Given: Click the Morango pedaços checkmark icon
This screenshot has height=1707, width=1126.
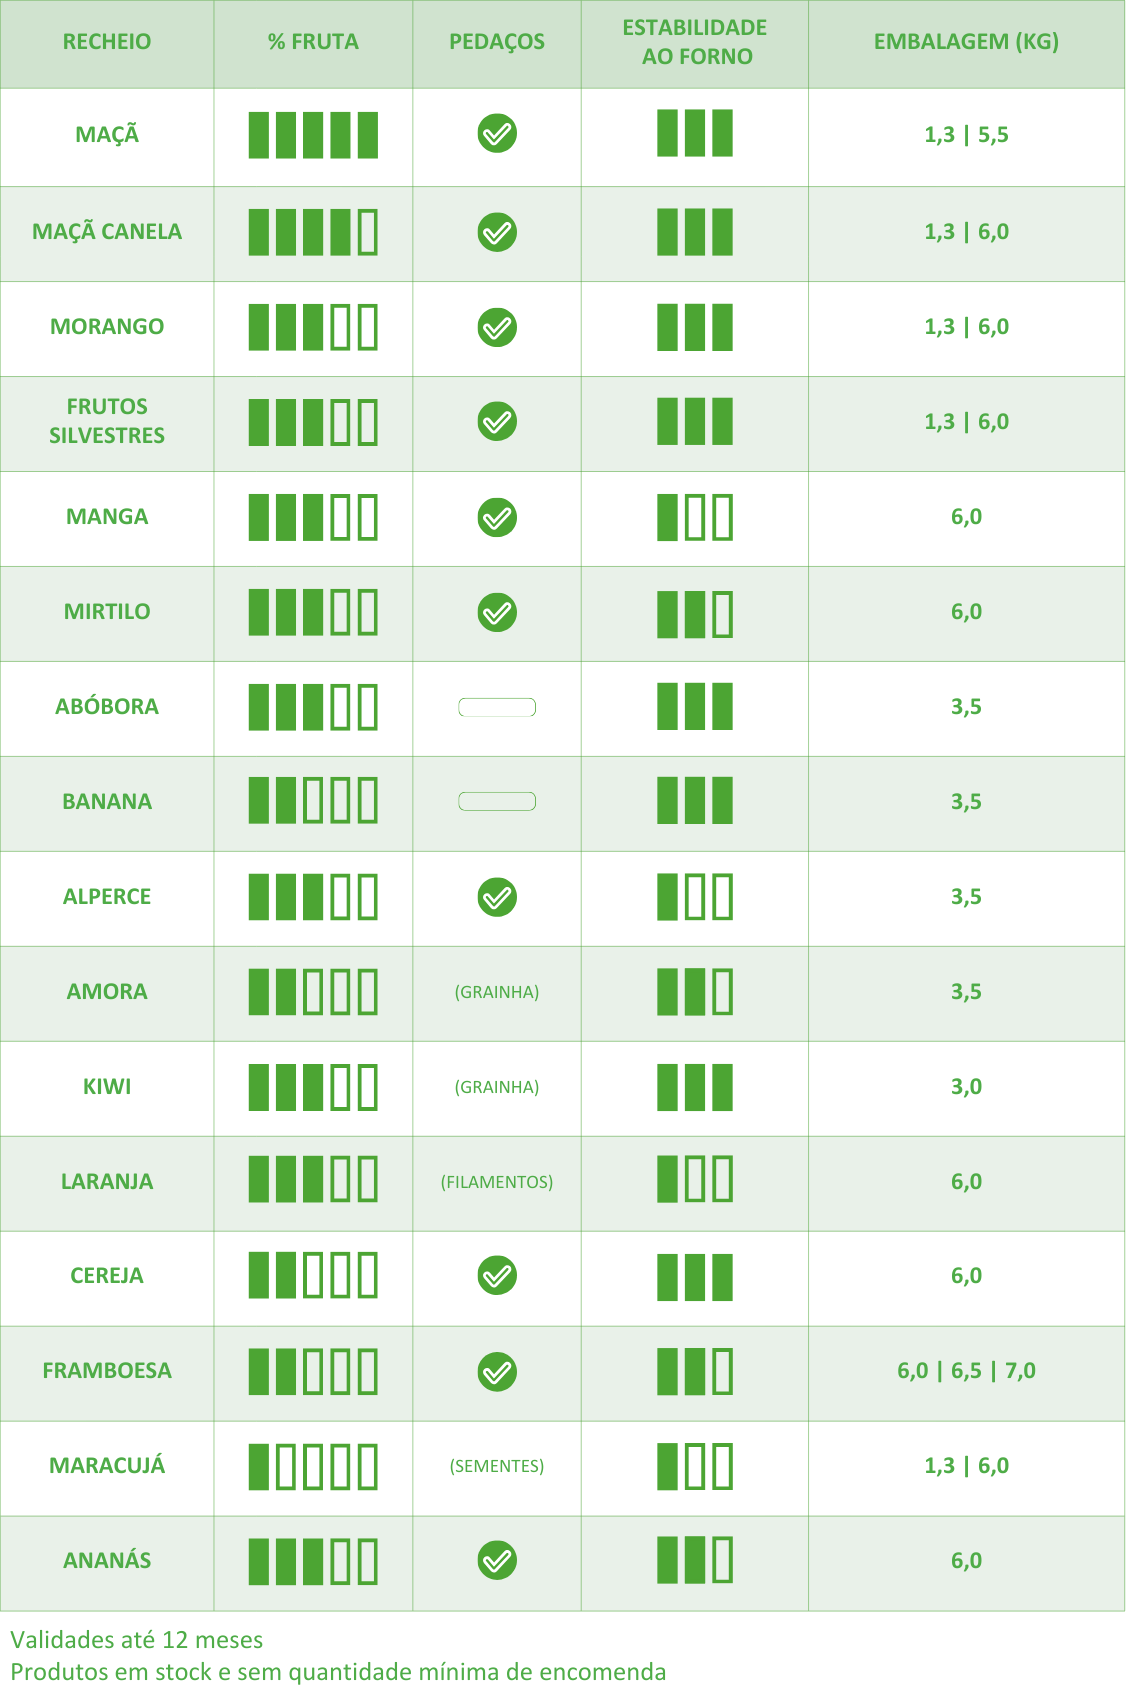Looking at the screenshot, I should [497, 328].
